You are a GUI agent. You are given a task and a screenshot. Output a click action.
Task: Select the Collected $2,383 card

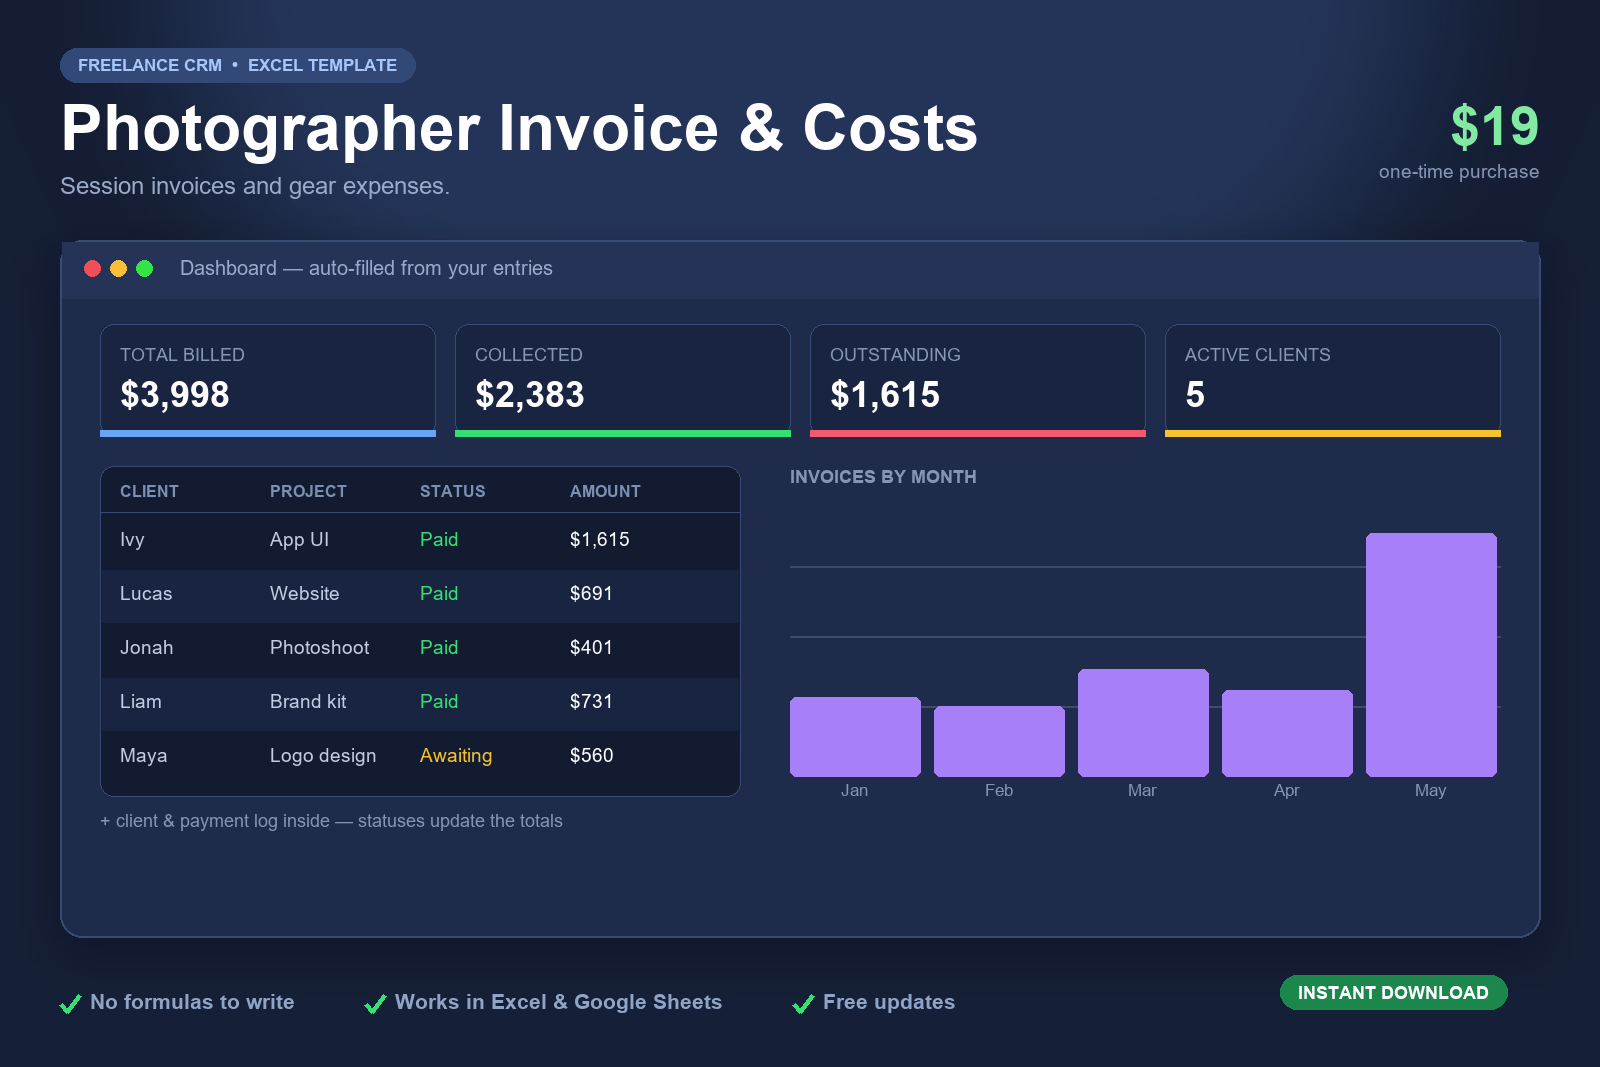click(623, 380)
